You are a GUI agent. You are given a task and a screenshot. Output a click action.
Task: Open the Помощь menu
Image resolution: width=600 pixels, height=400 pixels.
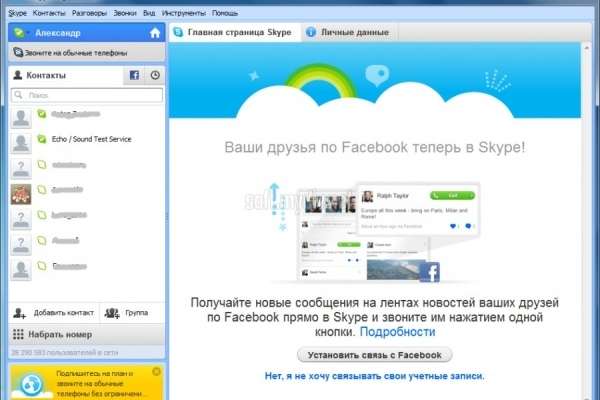225,13
